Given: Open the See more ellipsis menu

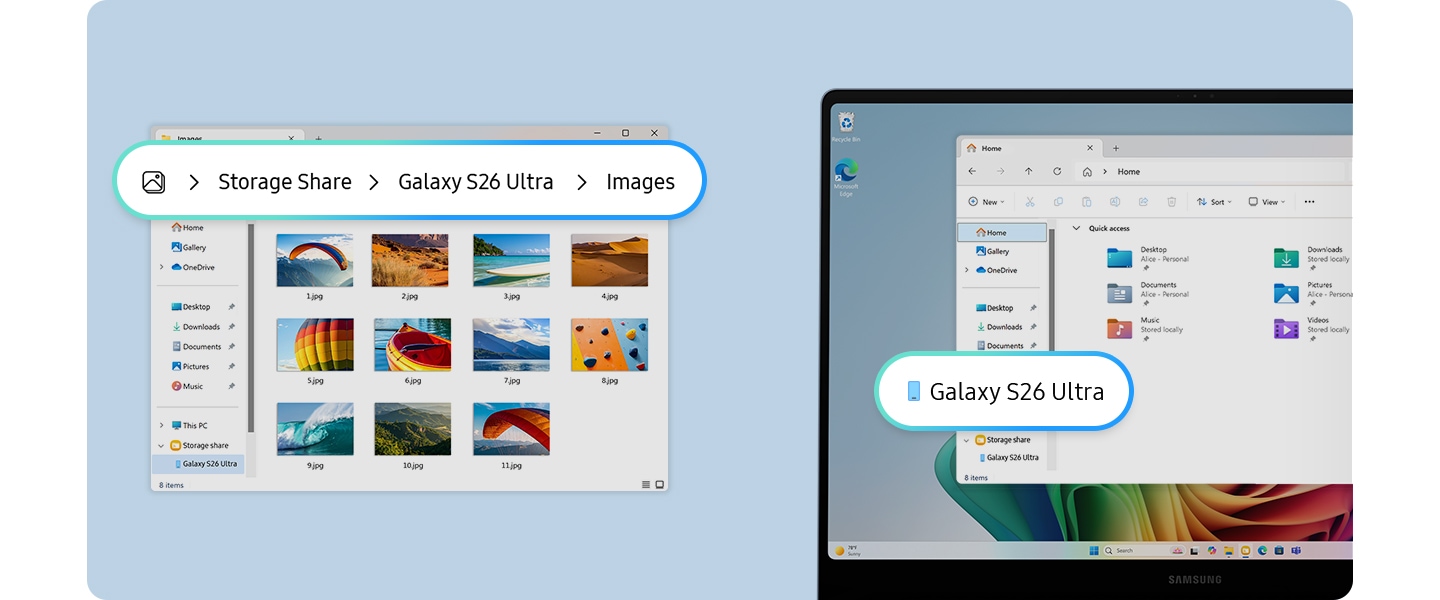Looking at the screenshot, I should click(x=1309, y=202).
